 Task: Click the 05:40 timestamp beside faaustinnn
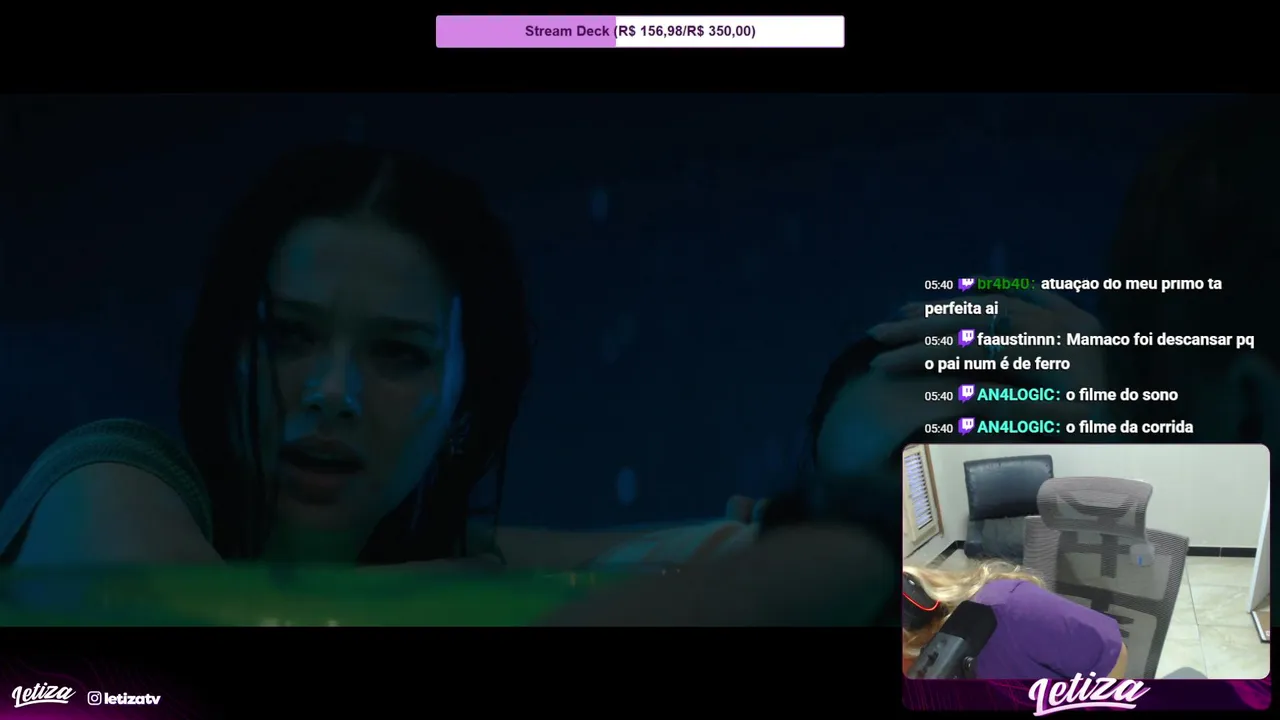pyautogui.click(x=938, y=341)
